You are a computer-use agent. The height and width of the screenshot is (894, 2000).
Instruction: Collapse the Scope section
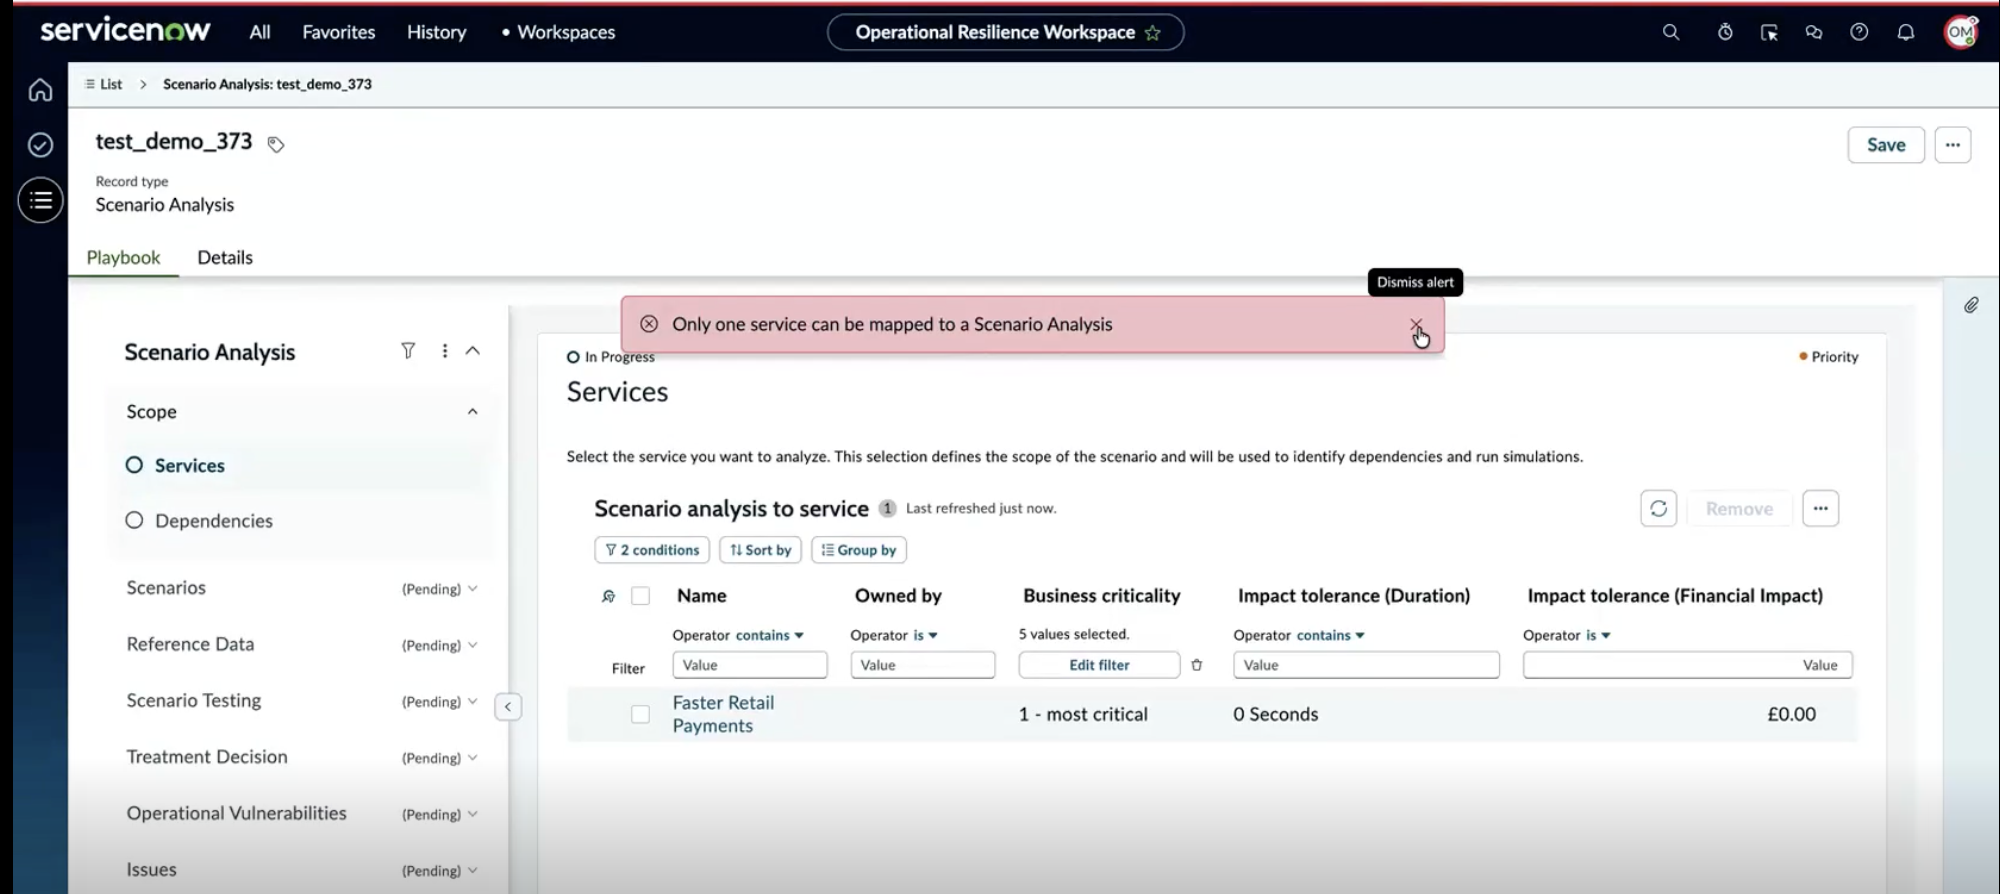coord(472,412)
